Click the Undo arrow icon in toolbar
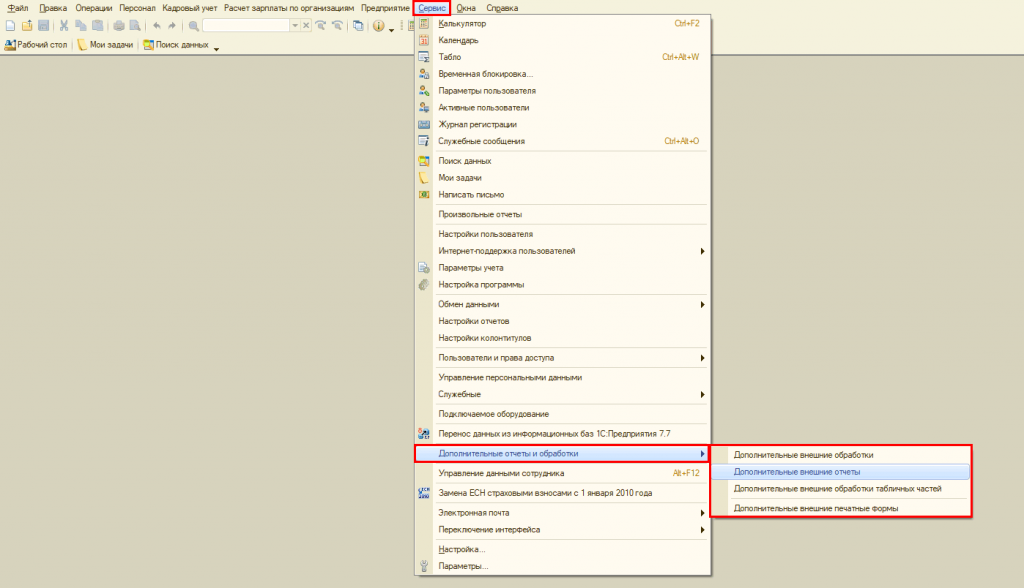 click(157, 25)
